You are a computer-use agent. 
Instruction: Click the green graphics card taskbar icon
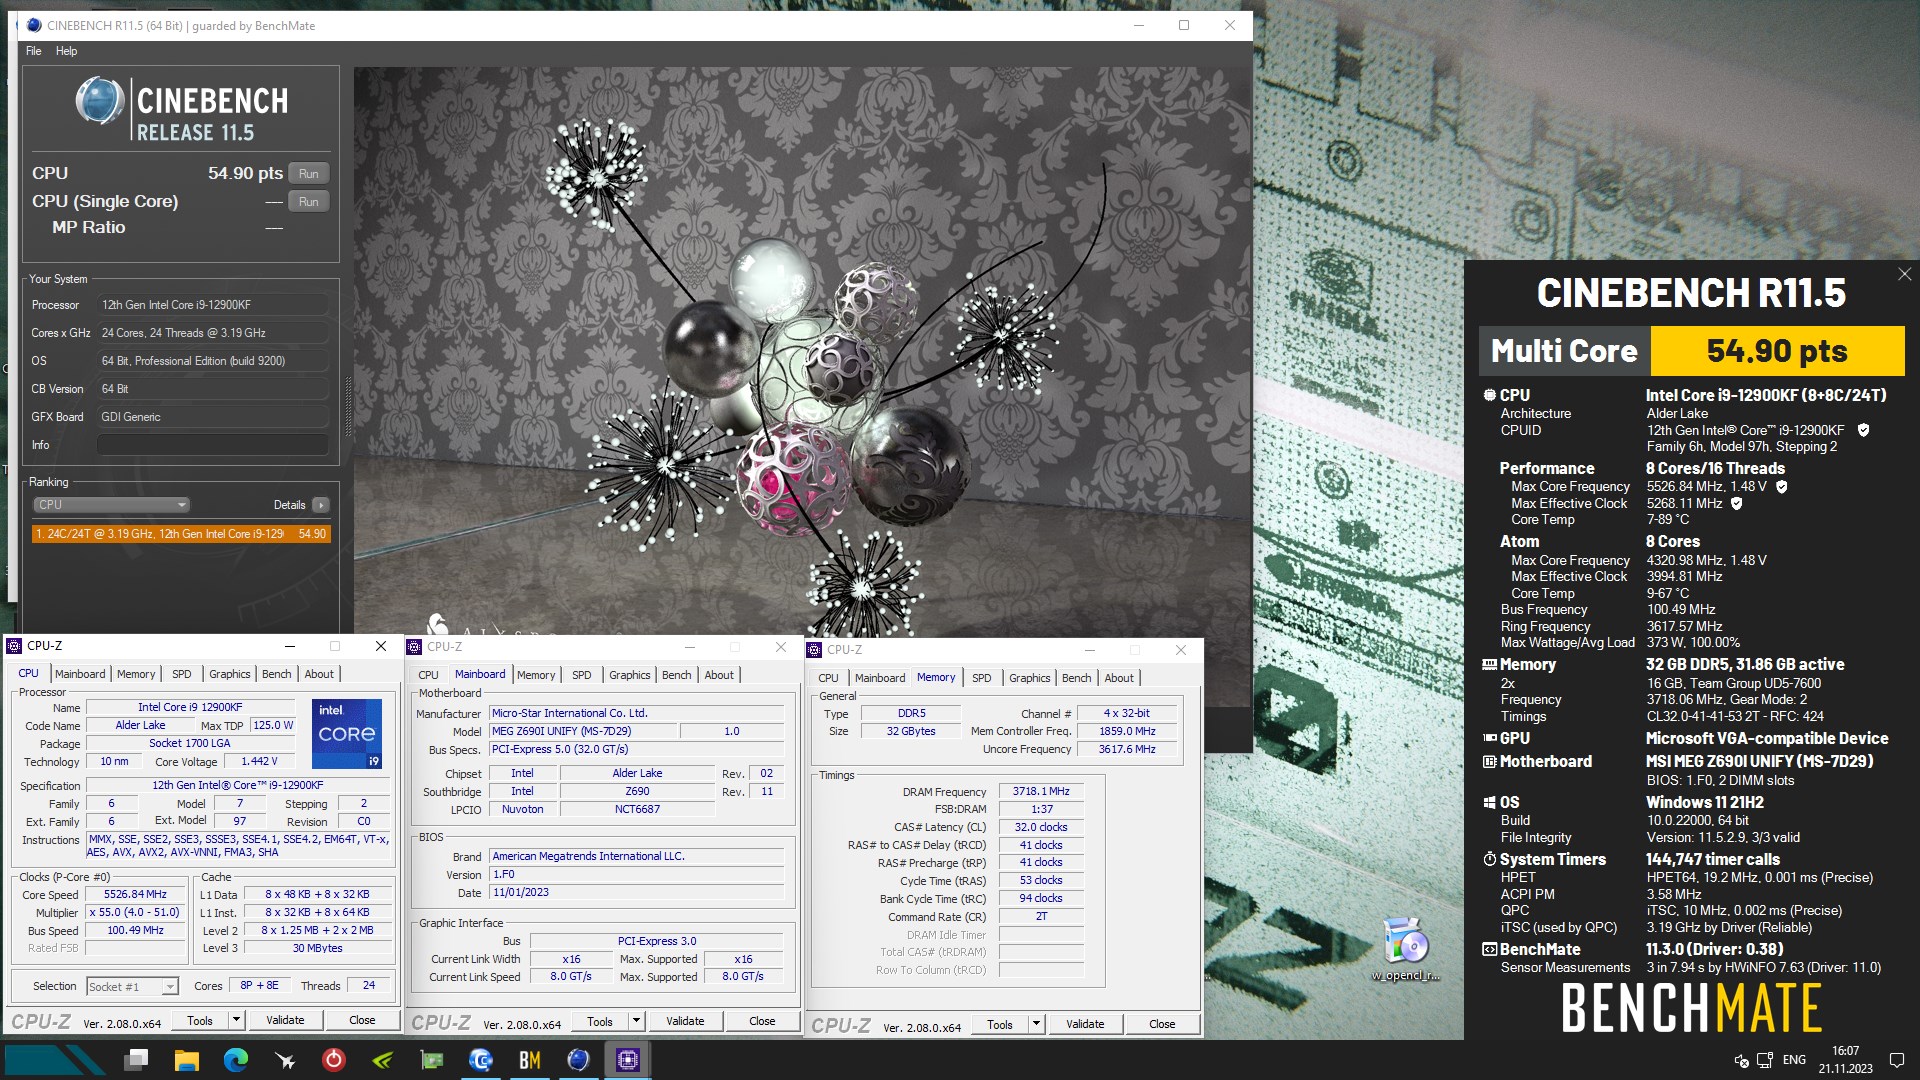pos(432,1060)
